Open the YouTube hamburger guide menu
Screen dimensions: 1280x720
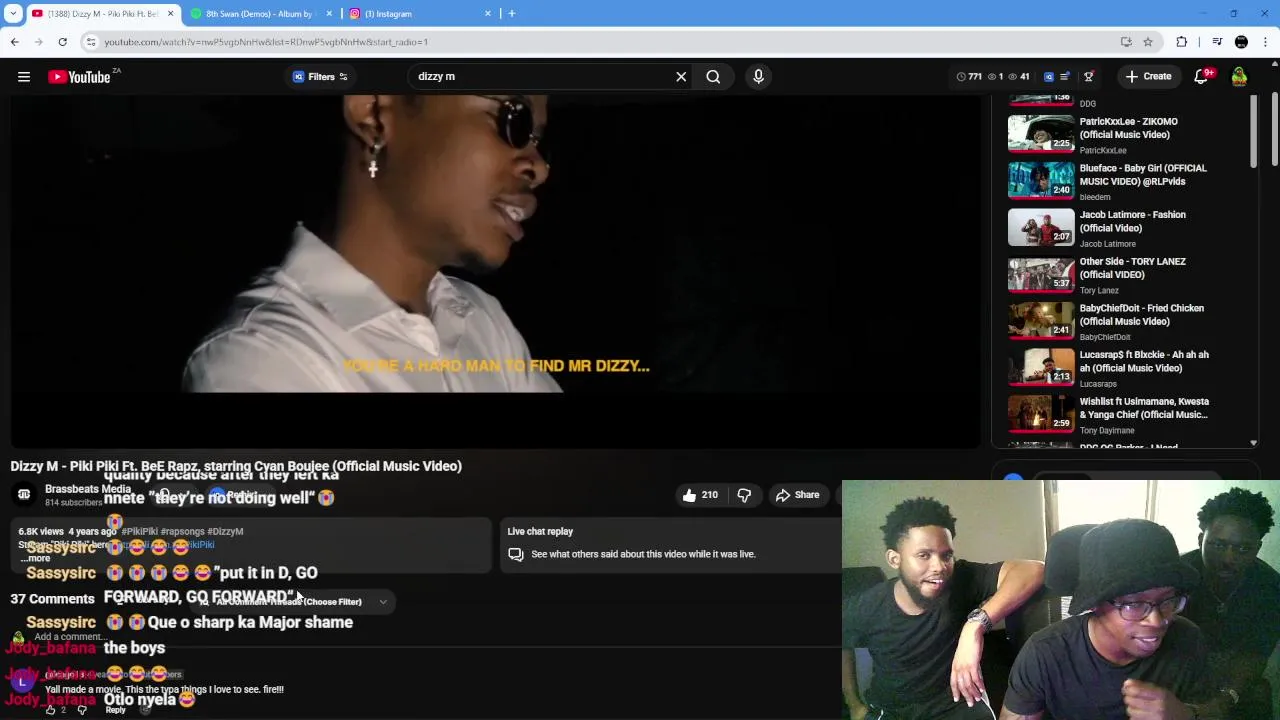coord(24,77)
